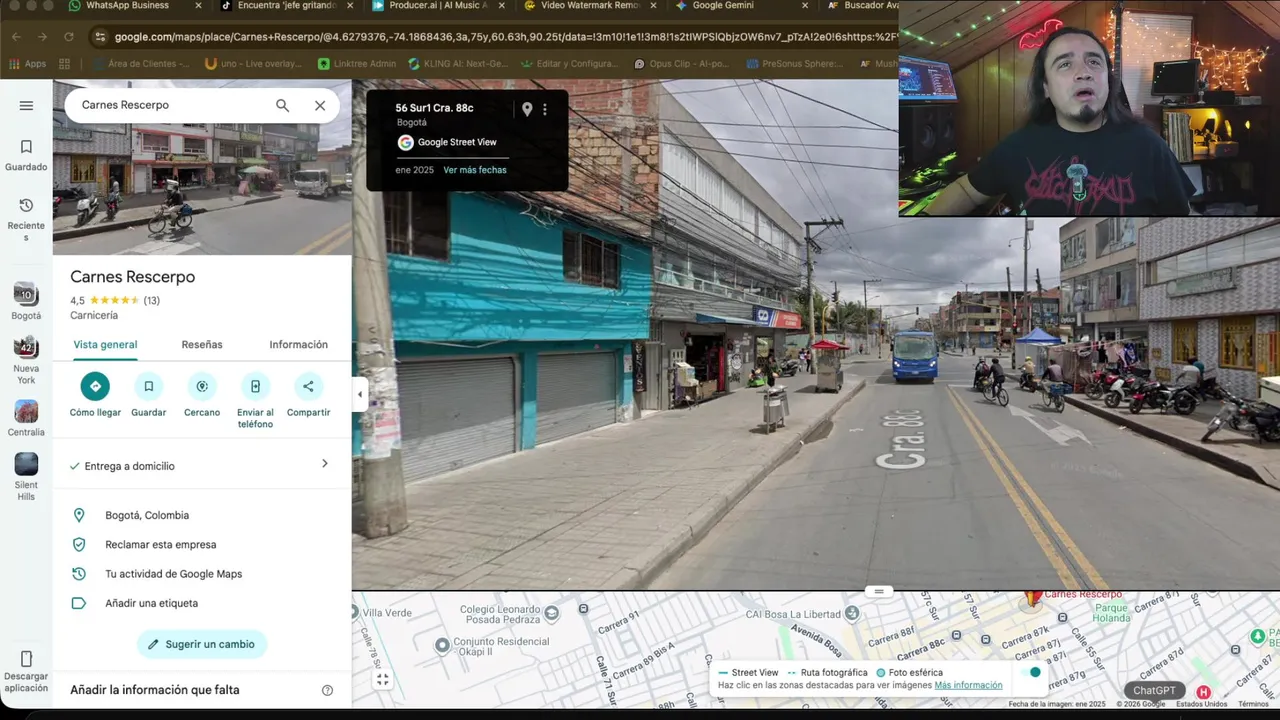Click the Conjunto Residencial Okapi II marker
Image resolution: width=1280 pixels, height=720 pixels.
click(442, 646)
